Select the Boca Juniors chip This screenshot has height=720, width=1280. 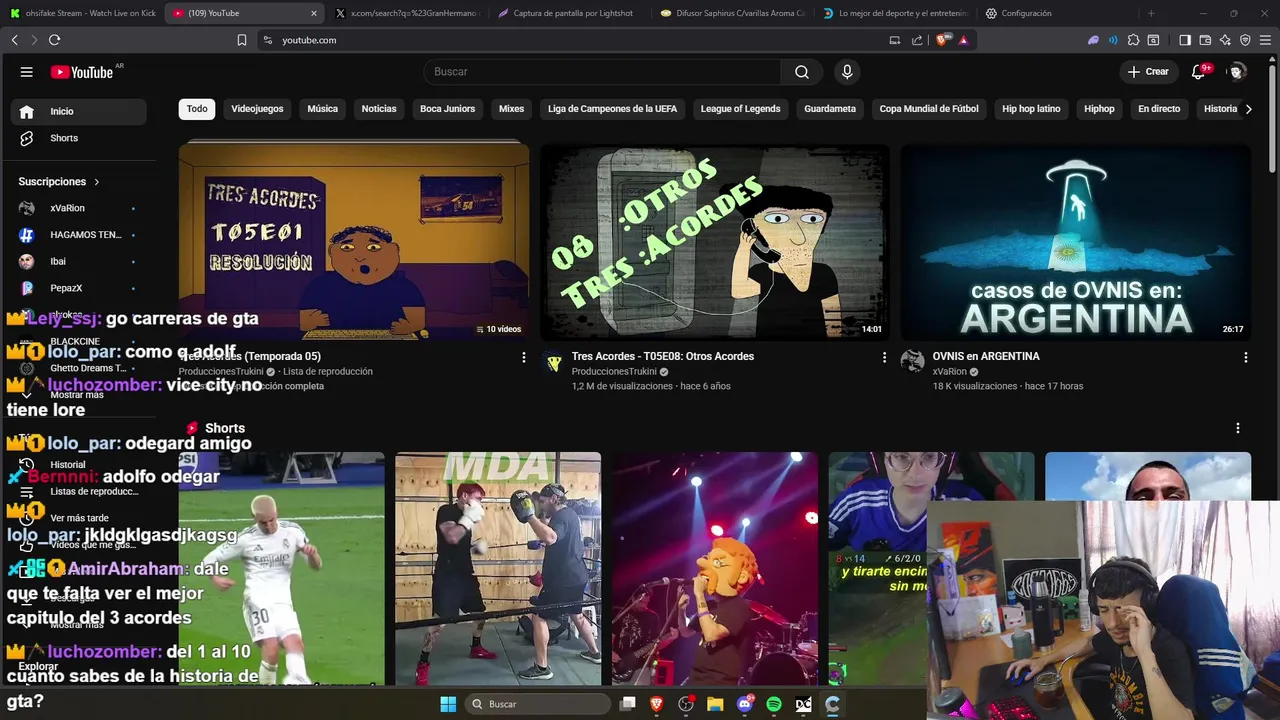(447, 109)
